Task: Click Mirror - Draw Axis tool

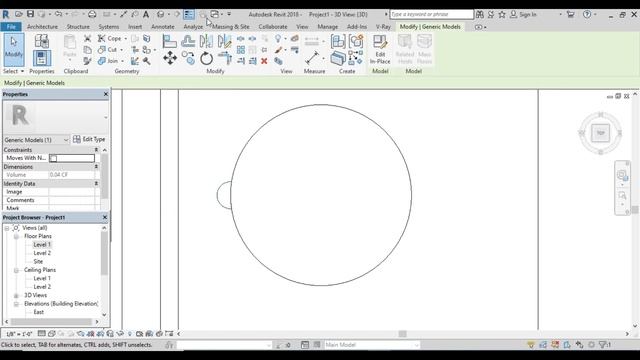Action: pyautogui.click(x=224, y=41)
